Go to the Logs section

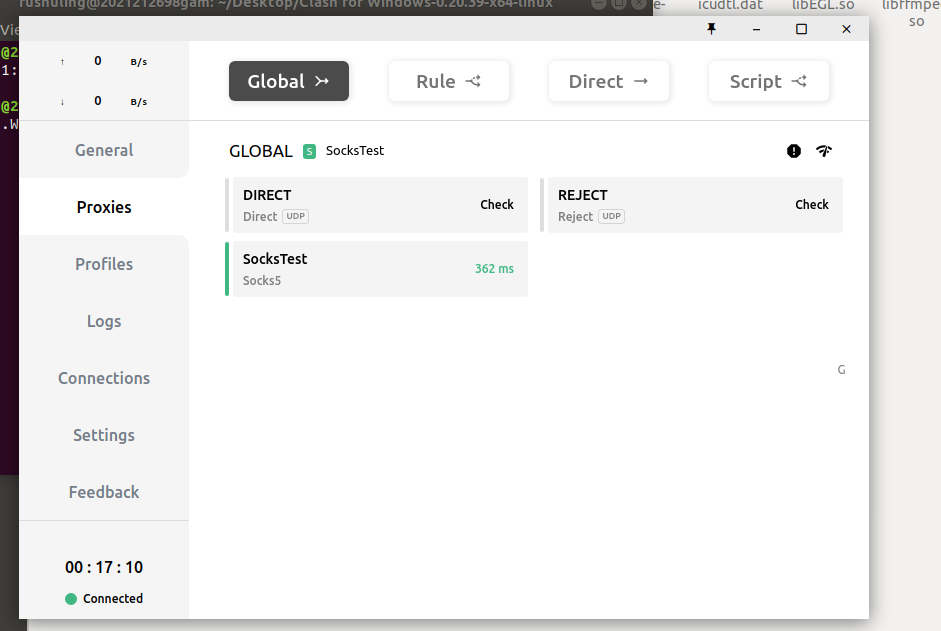(104, 321)
